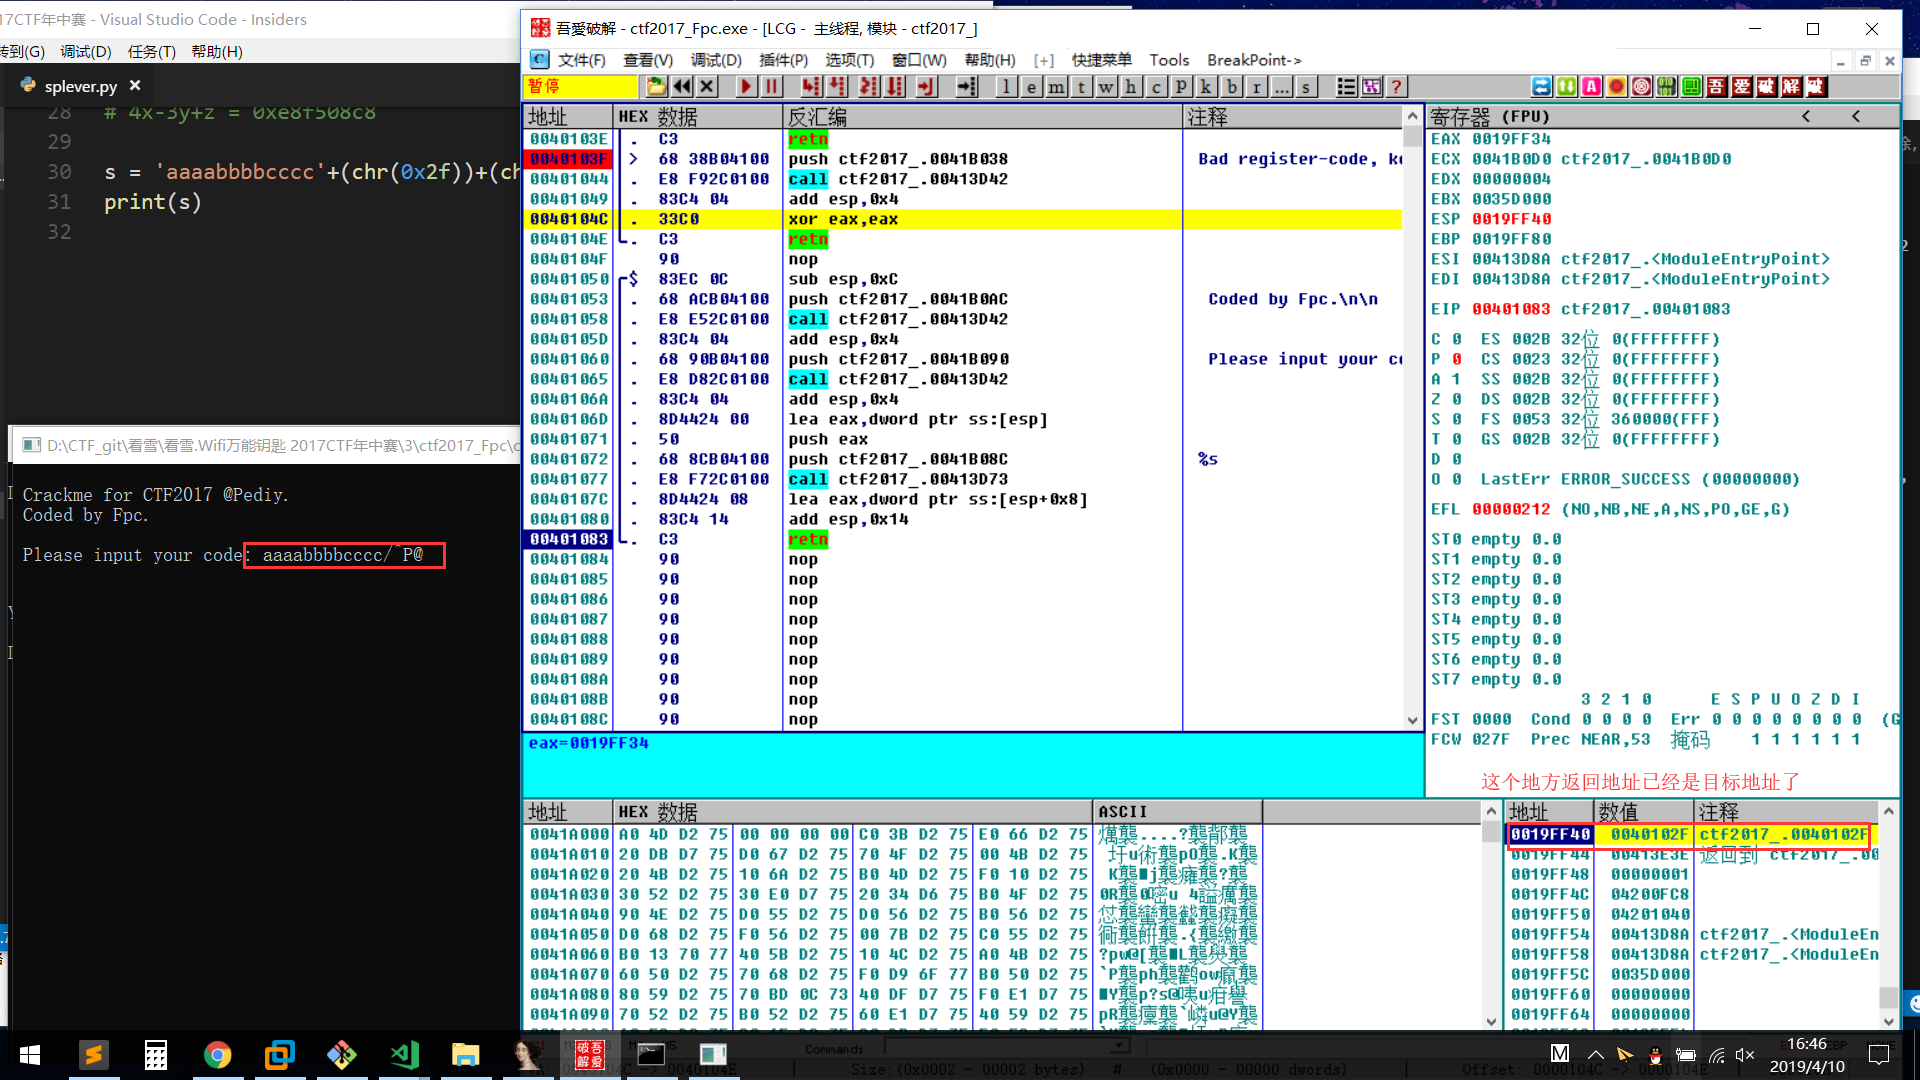1920x1080 pixels.
Task: Click the appearance options grid icon
Action: pyautogui.click(x=1371, y=87)
